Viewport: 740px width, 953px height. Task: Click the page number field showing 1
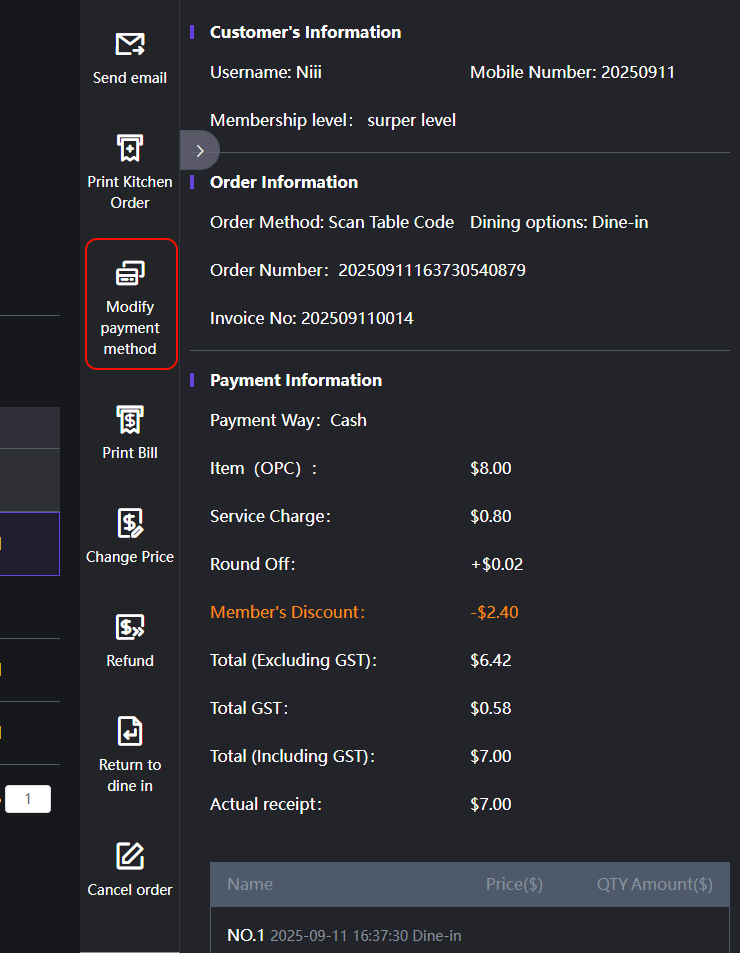tap(28, 799)
